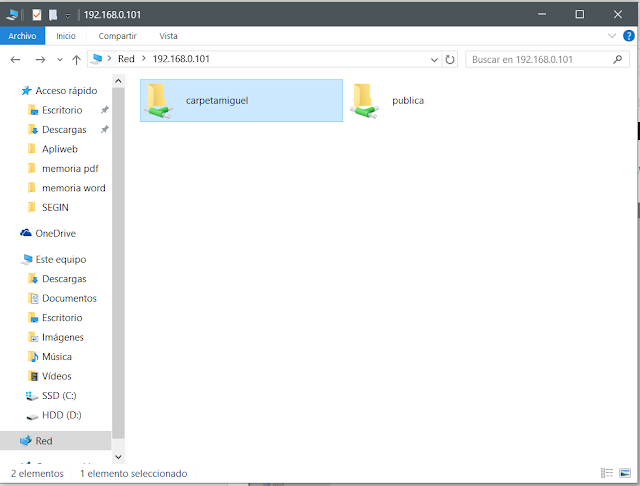This screenshot has height=486, width=640.
Task: Select Red in the navigation pane
Action: click(x=56, y=441)
